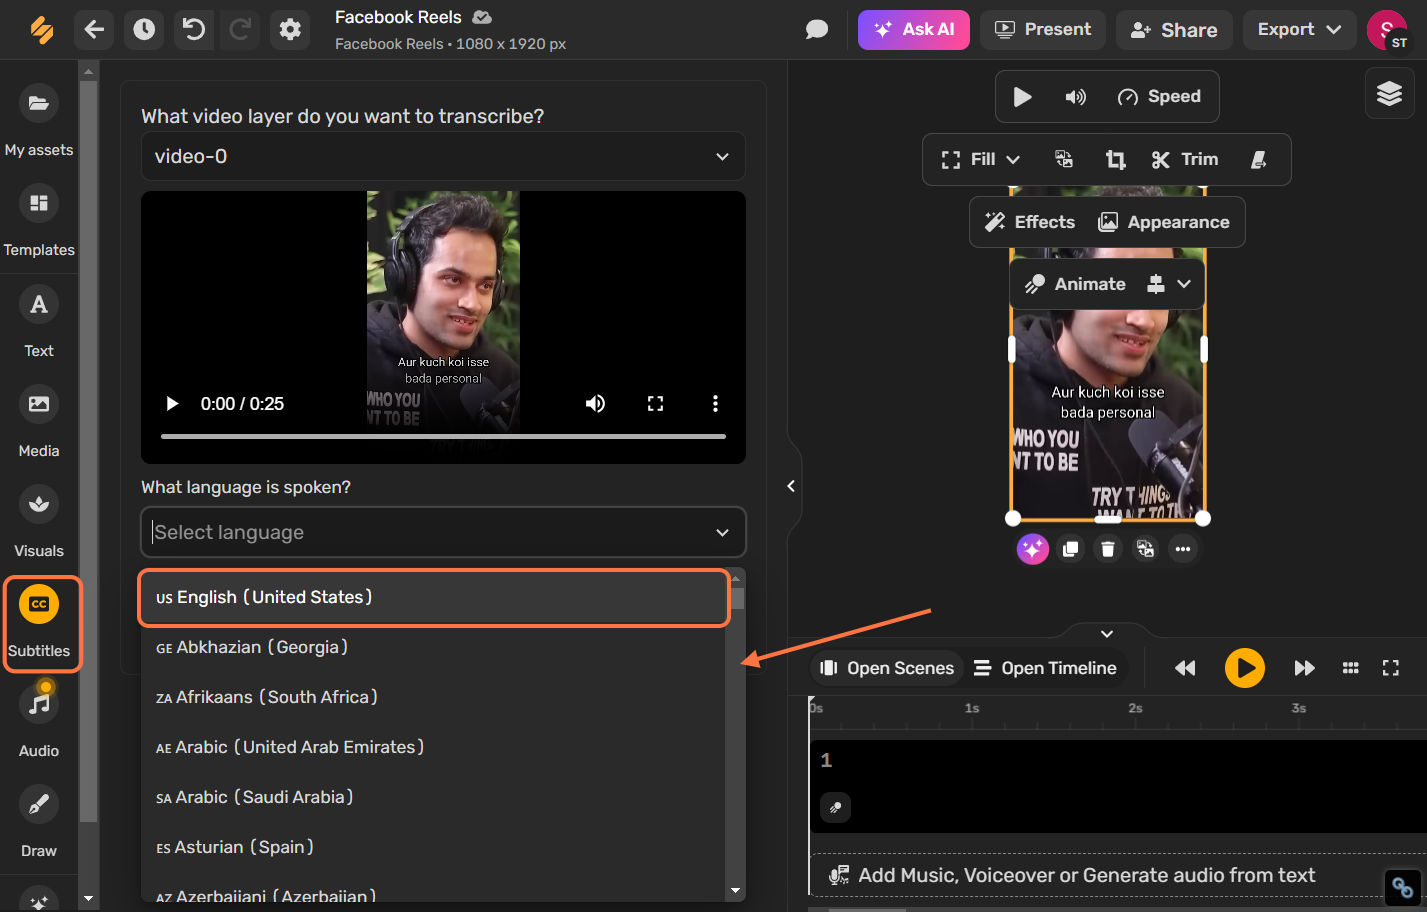The height and width of the screenshot is (912, 1427).
Task: Open the Text tool panel
Action: pos(39,322)
